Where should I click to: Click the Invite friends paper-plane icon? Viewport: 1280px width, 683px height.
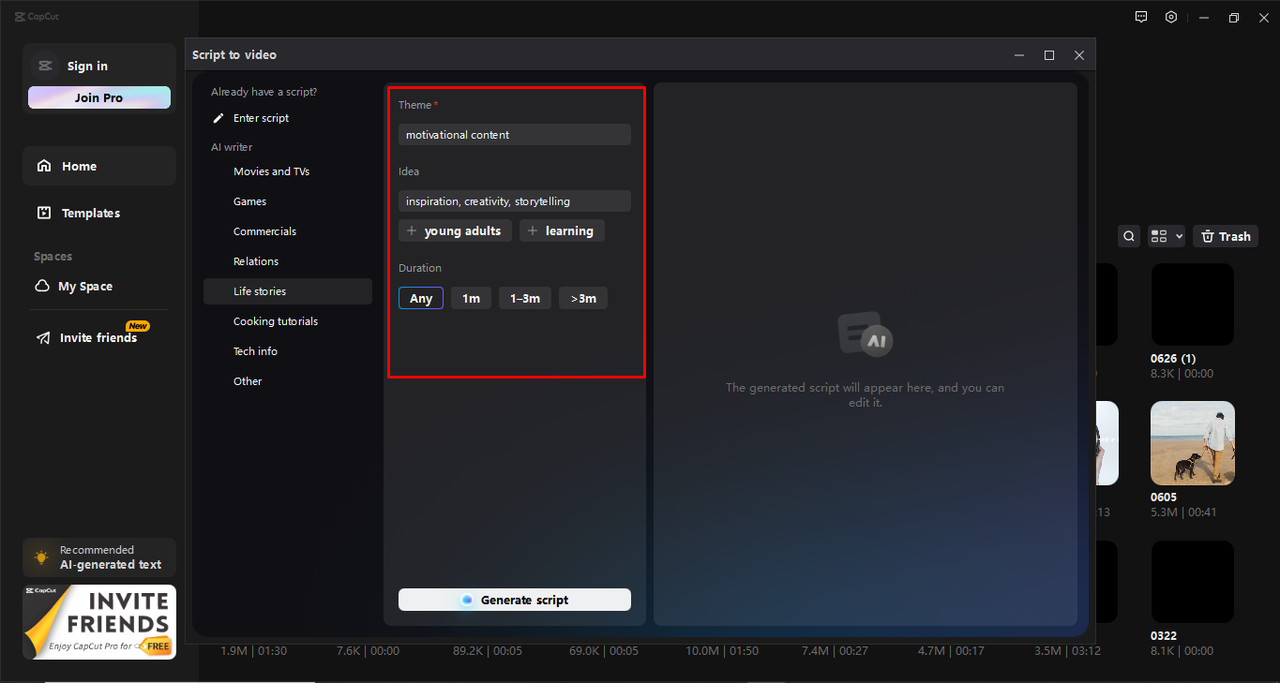[x=44, y=338]
